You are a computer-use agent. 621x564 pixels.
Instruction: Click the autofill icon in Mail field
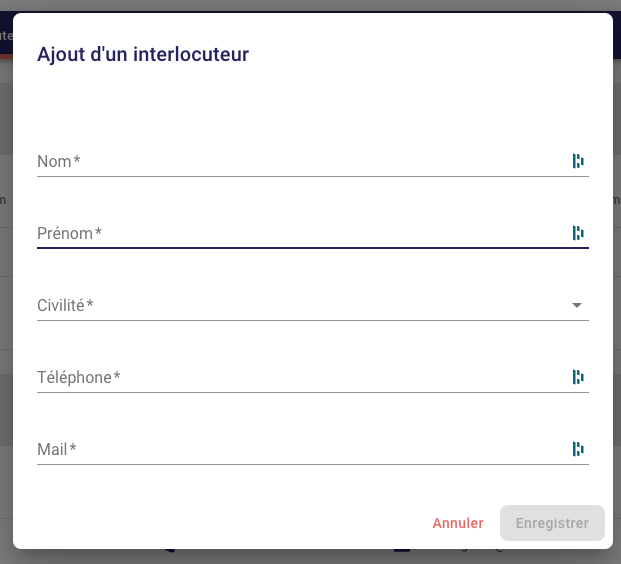(x=578, y=449)
